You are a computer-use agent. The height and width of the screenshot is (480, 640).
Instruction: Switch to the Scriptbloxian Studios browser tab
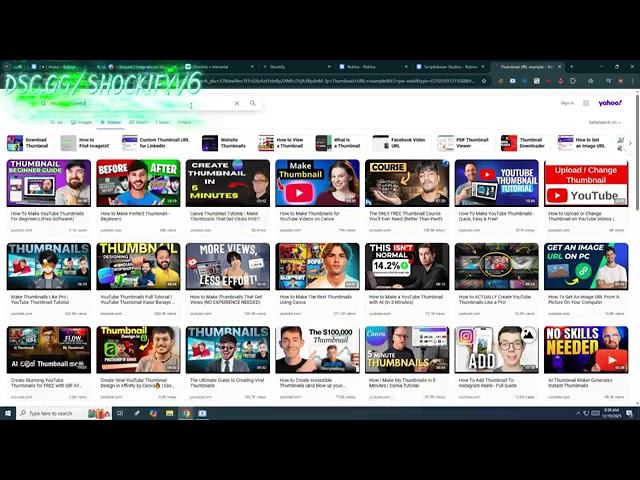click(x=450, y=67)
